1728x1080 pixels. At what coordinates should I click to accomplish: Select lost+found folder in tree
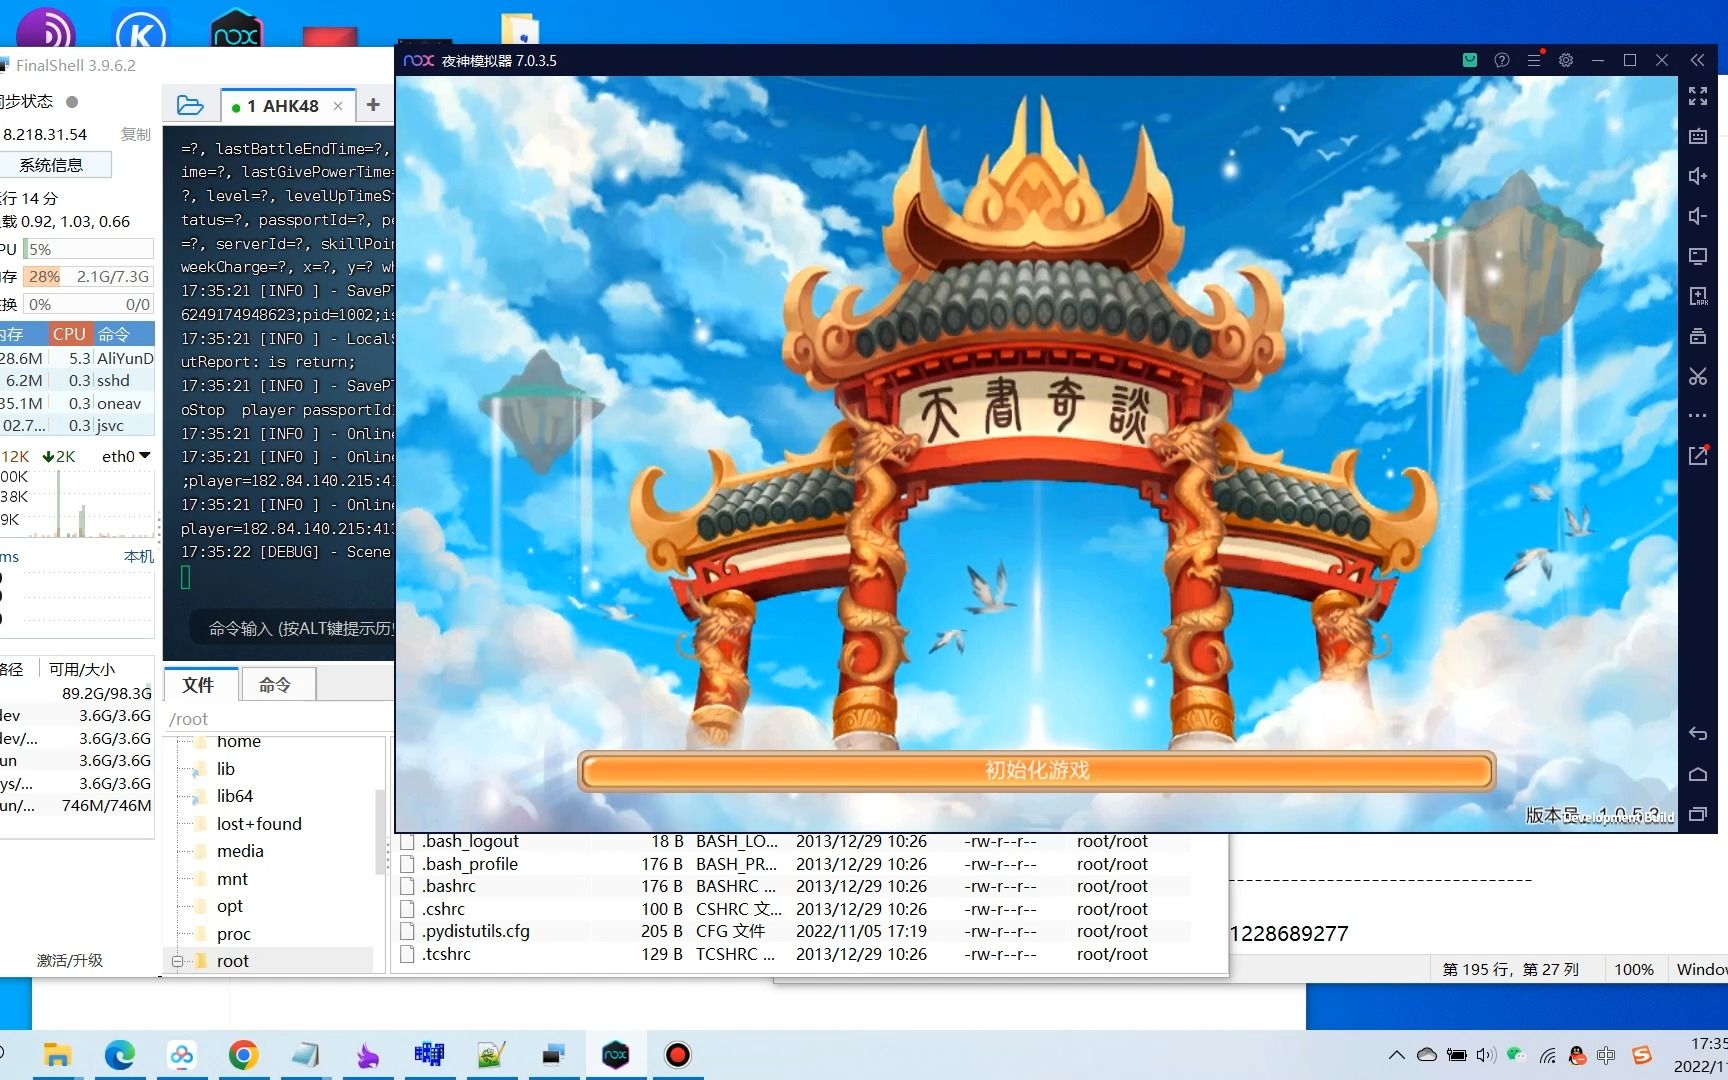click(x=258, y=824)
